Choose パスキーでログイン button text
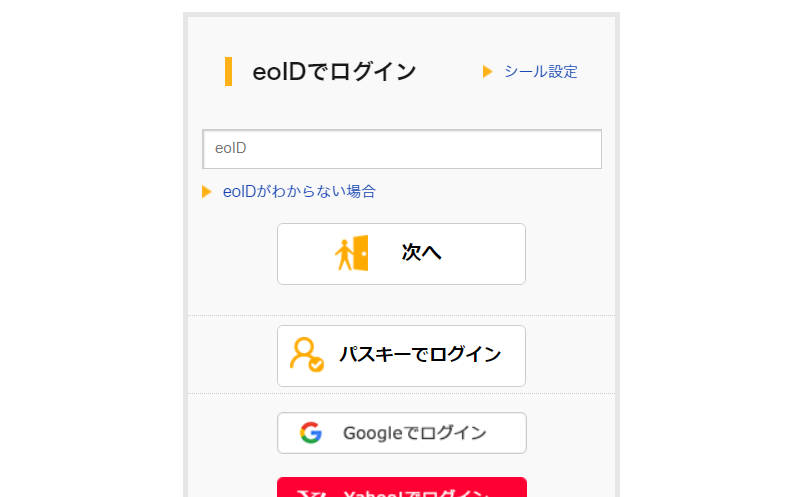The image size is (803, 497). [x=420, y=355]
